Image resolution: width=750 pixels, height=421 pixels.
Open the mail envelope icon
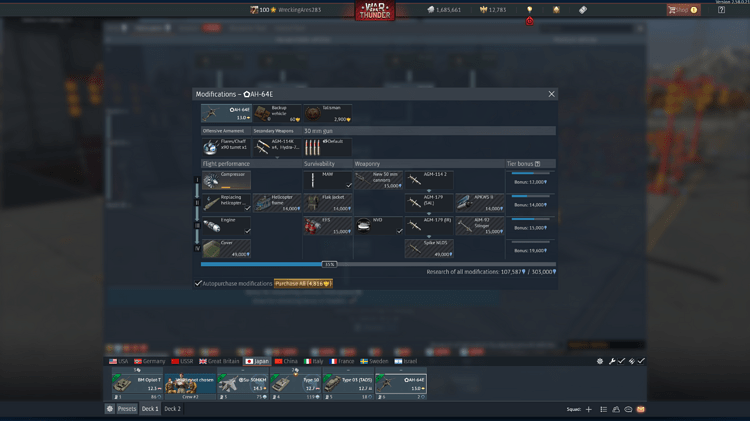coord(640,410)
